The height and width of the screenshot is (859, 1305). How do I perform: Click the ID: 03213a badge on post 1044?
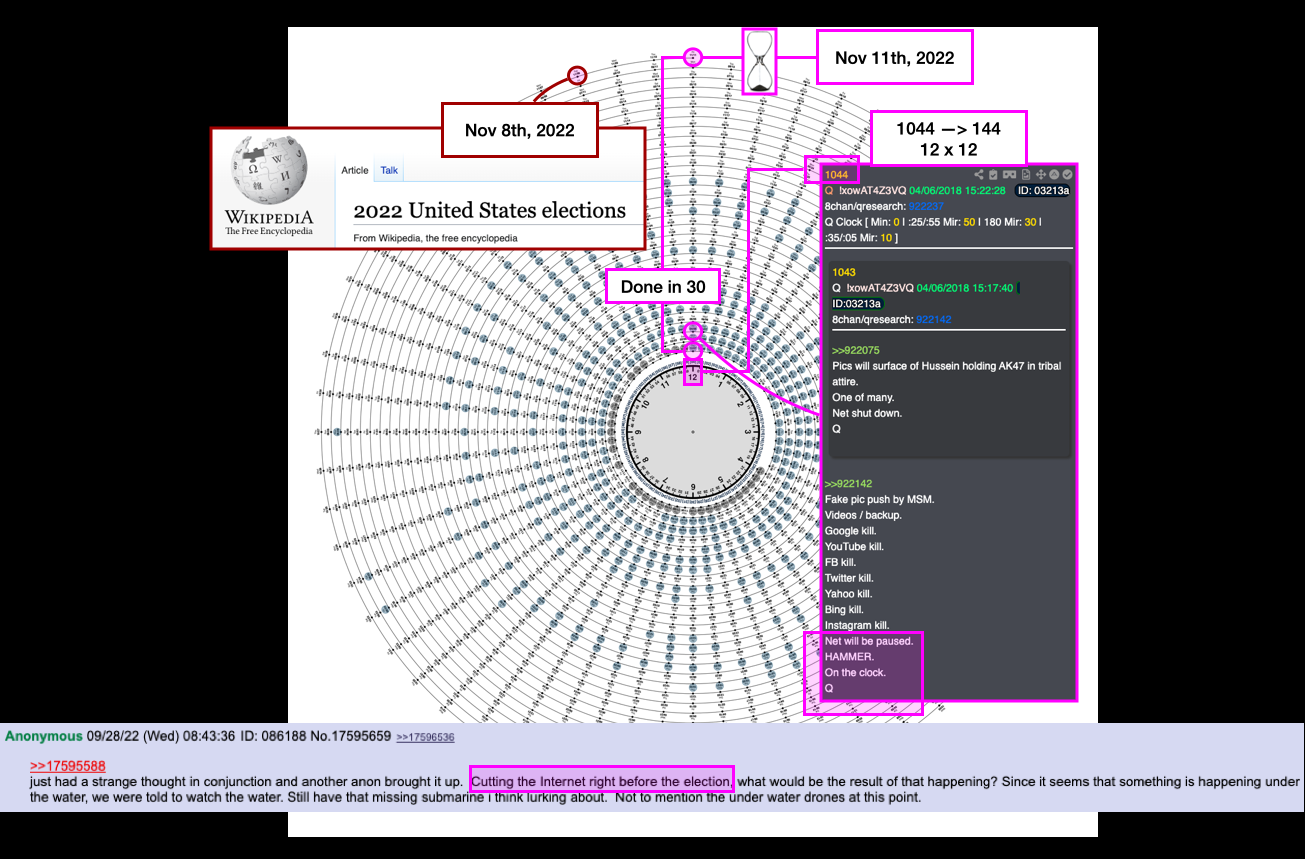click(1042, 191)
